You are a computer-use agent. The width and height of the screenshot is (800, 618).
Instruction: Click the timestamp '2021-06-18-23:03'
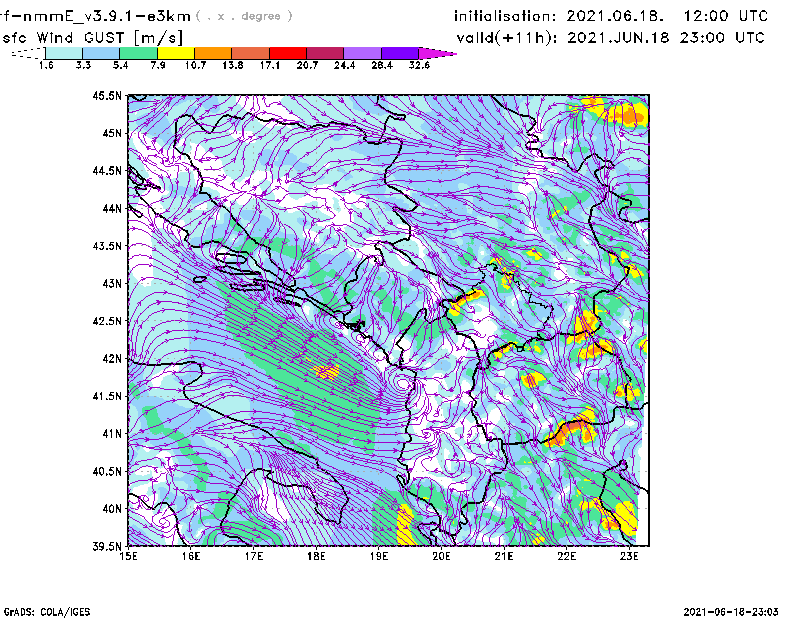pyautogui.click(x=731, y=612)
